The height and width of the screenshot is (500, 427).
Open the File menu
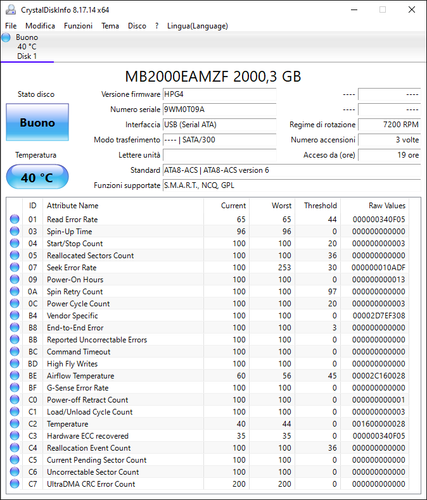point(11,26)
